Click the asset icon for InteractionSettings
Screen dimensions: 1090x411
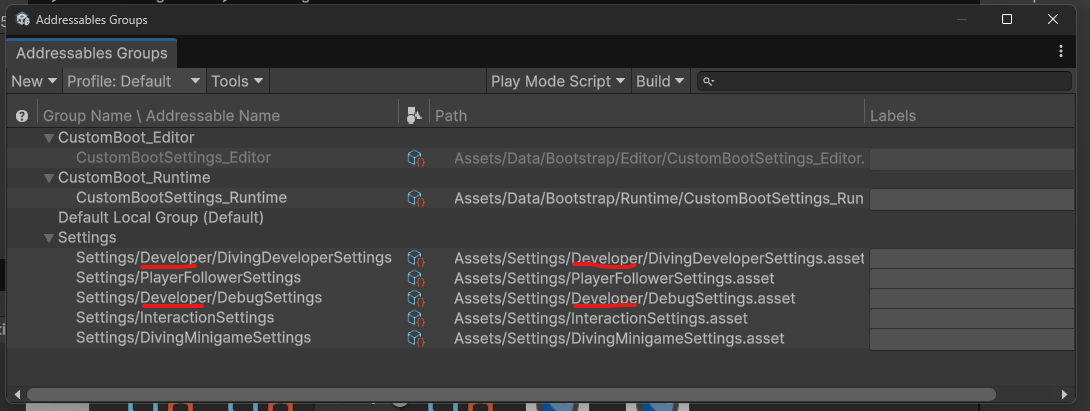415,318
